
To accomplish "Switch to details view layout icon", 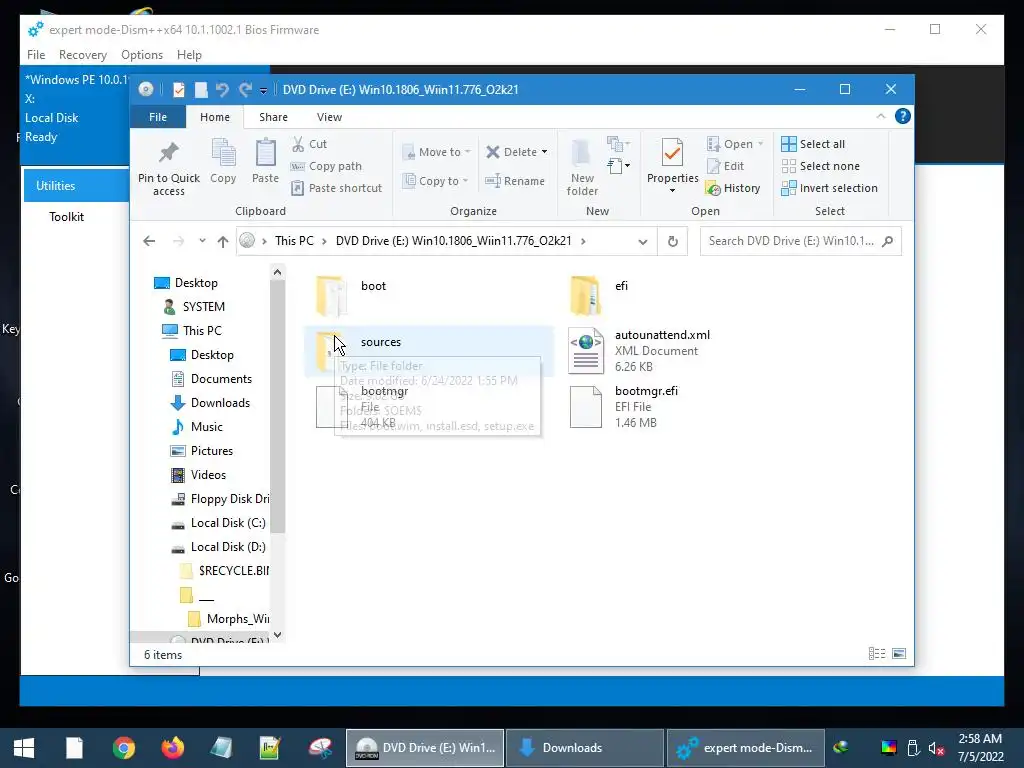I will click(877, 654).
